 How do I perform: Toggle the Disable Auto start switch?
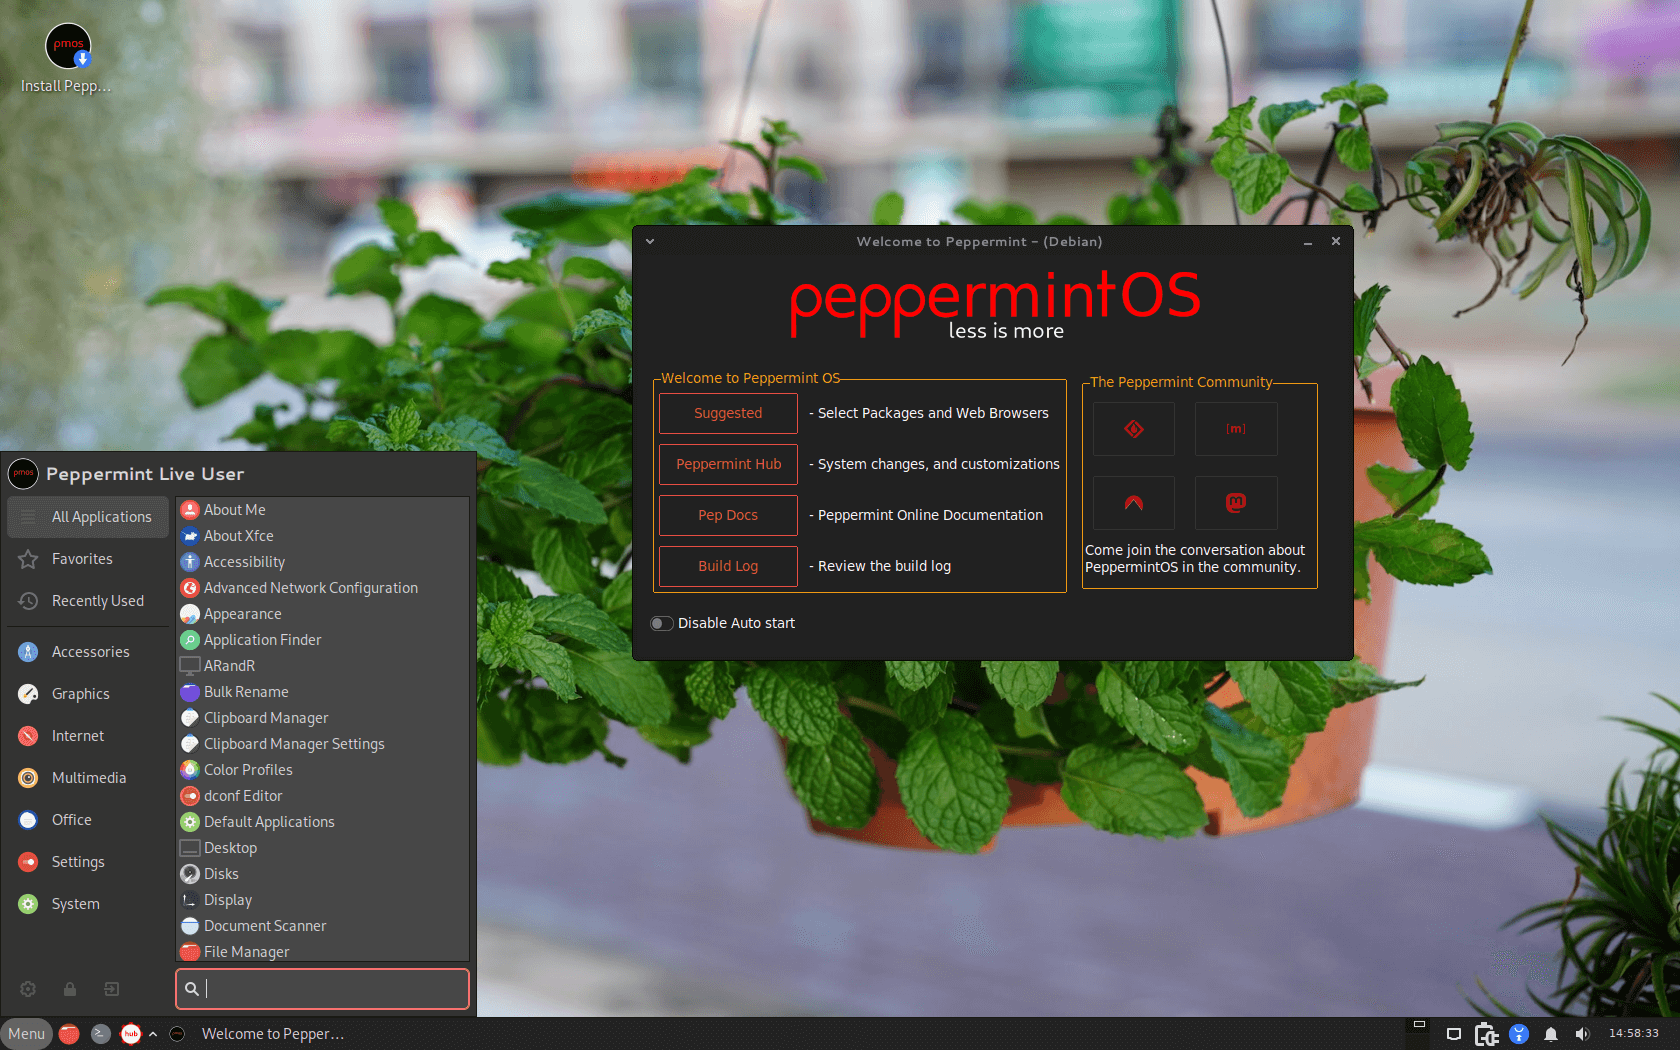662,623
